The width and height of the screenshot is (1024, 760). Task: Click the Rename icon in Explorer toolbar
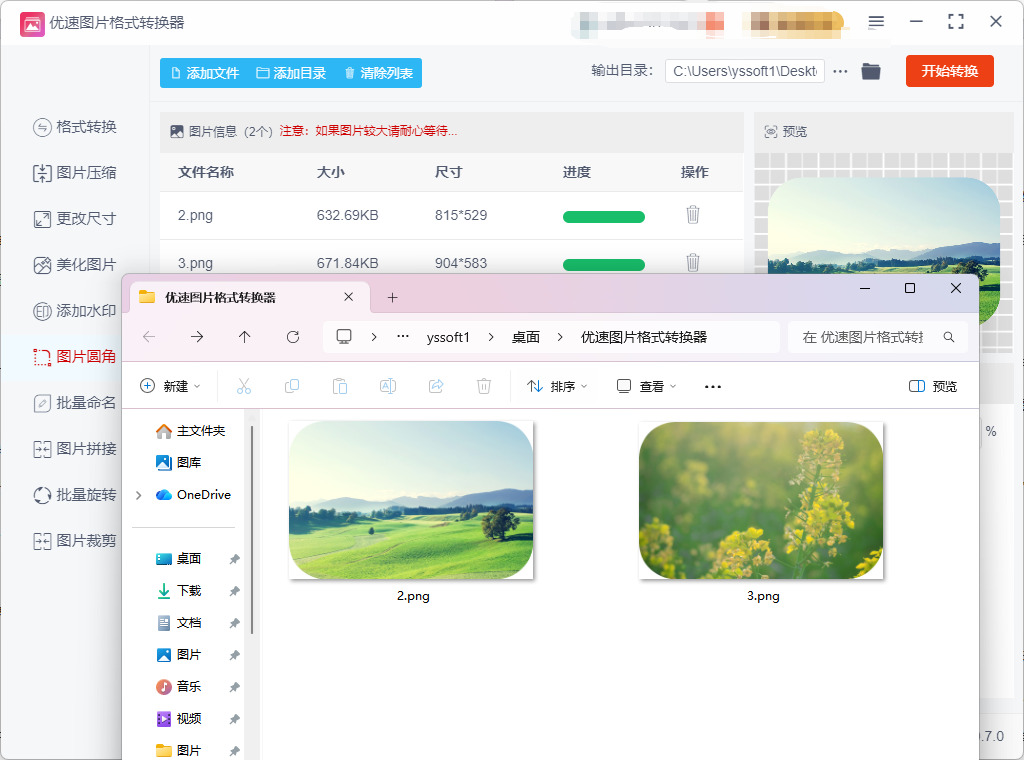tap(388, 387)
